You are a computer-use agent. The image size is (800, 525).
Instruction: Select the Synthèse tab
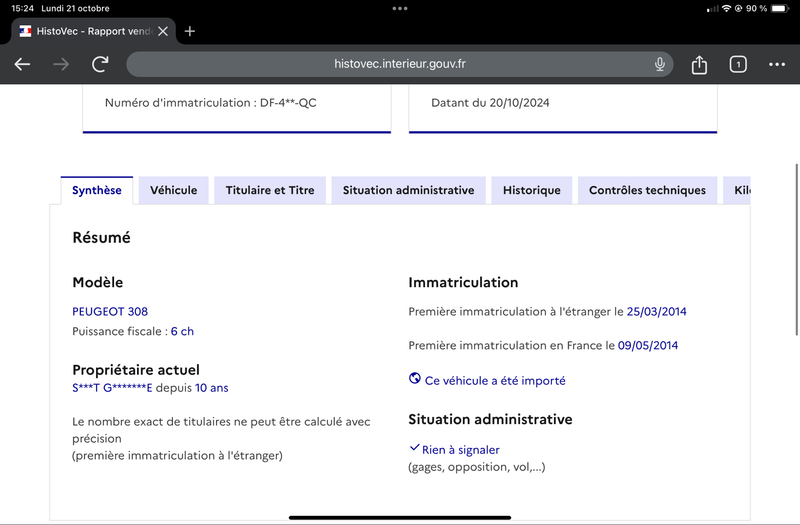[97, 190]
